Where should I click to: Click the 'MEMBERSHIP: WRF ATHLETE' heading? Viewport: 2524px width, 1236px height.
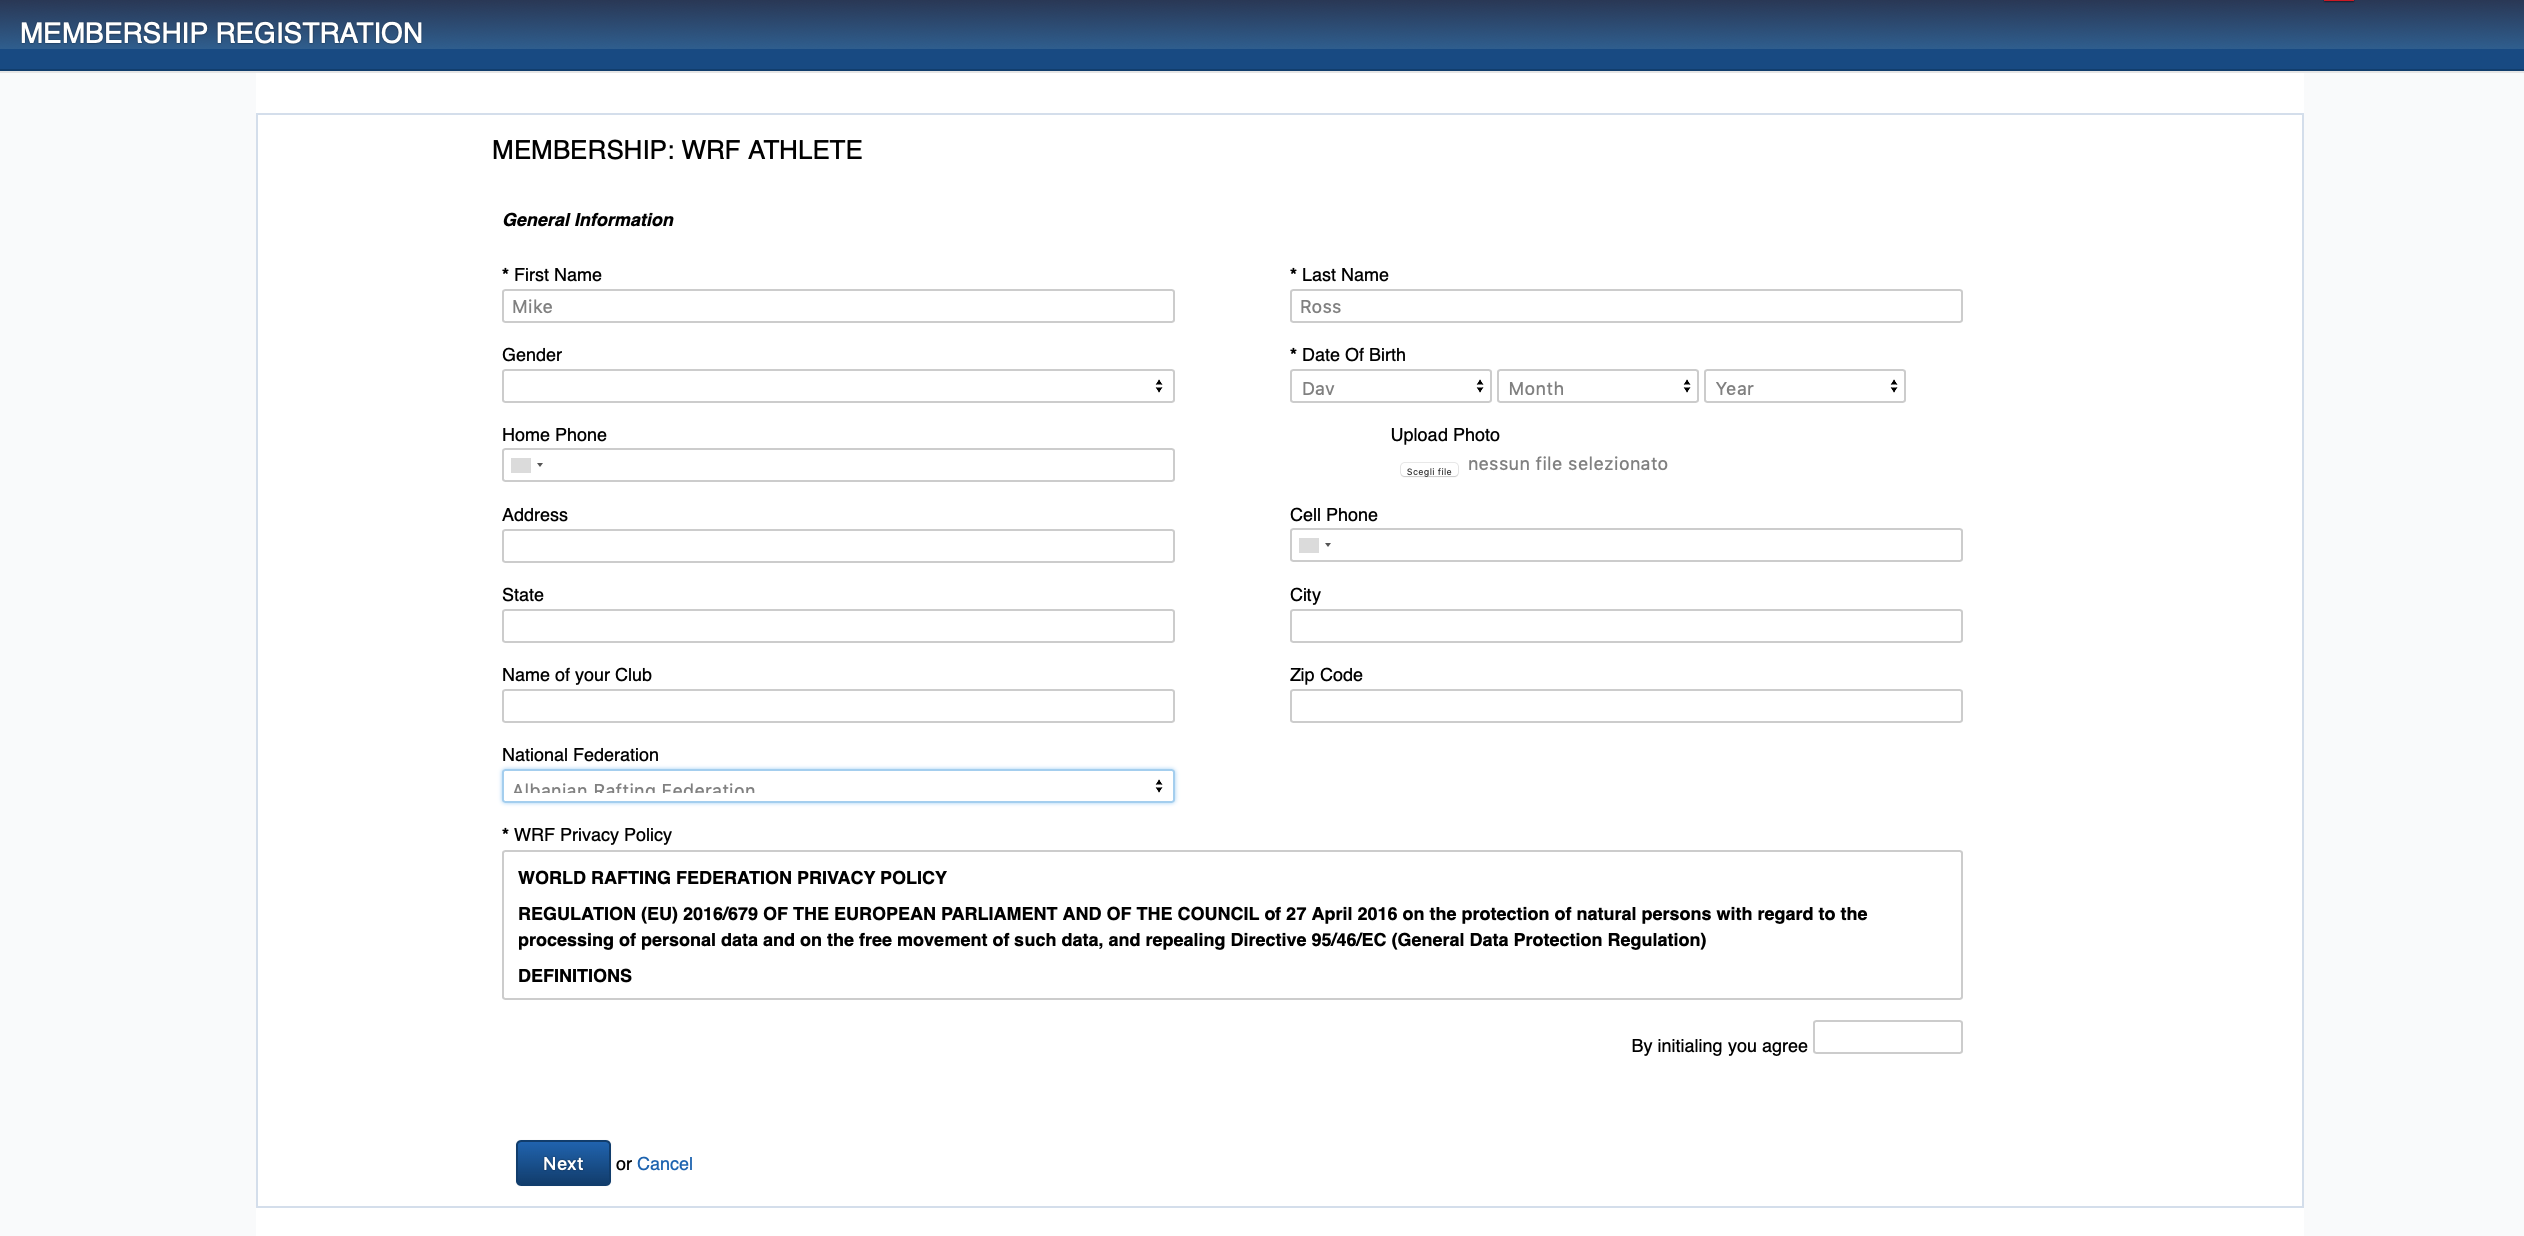coord(677,150)
